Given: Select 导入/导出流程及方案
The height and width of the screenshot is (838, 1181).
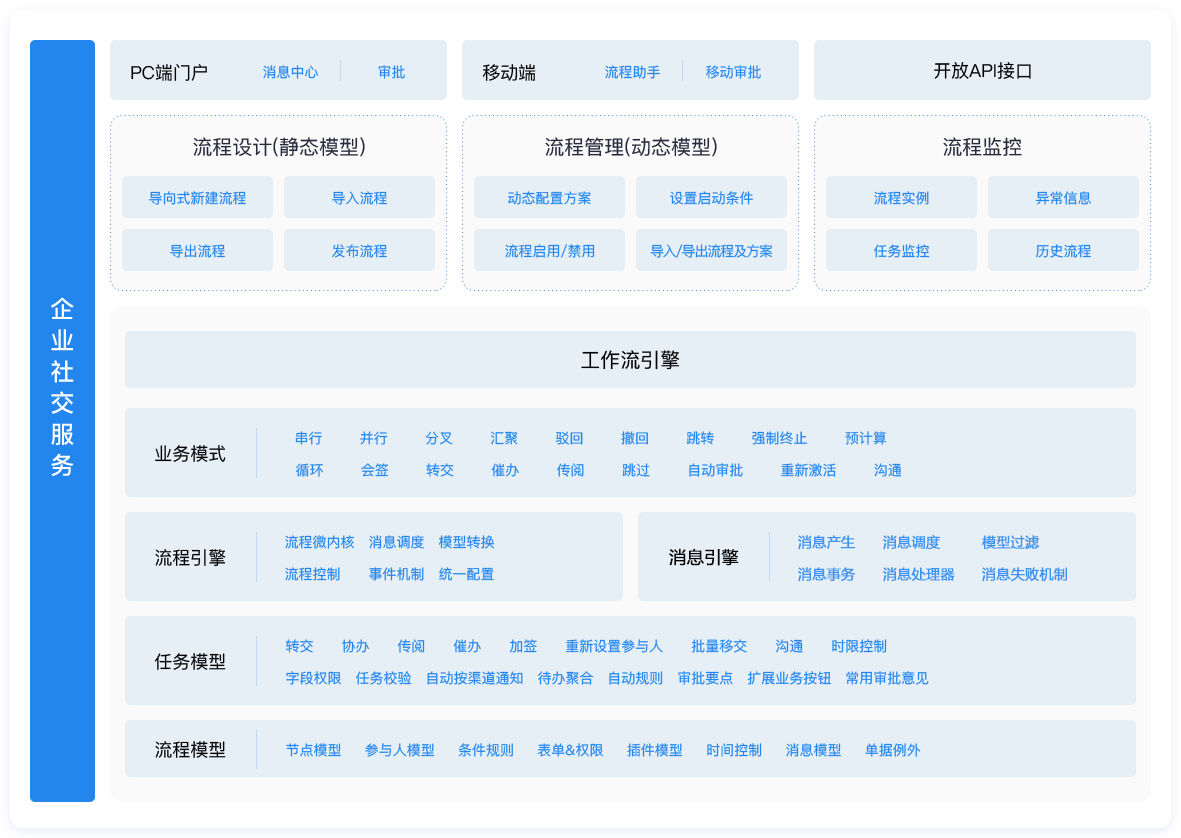Looking at the screenshot, I should pos(711,250).
